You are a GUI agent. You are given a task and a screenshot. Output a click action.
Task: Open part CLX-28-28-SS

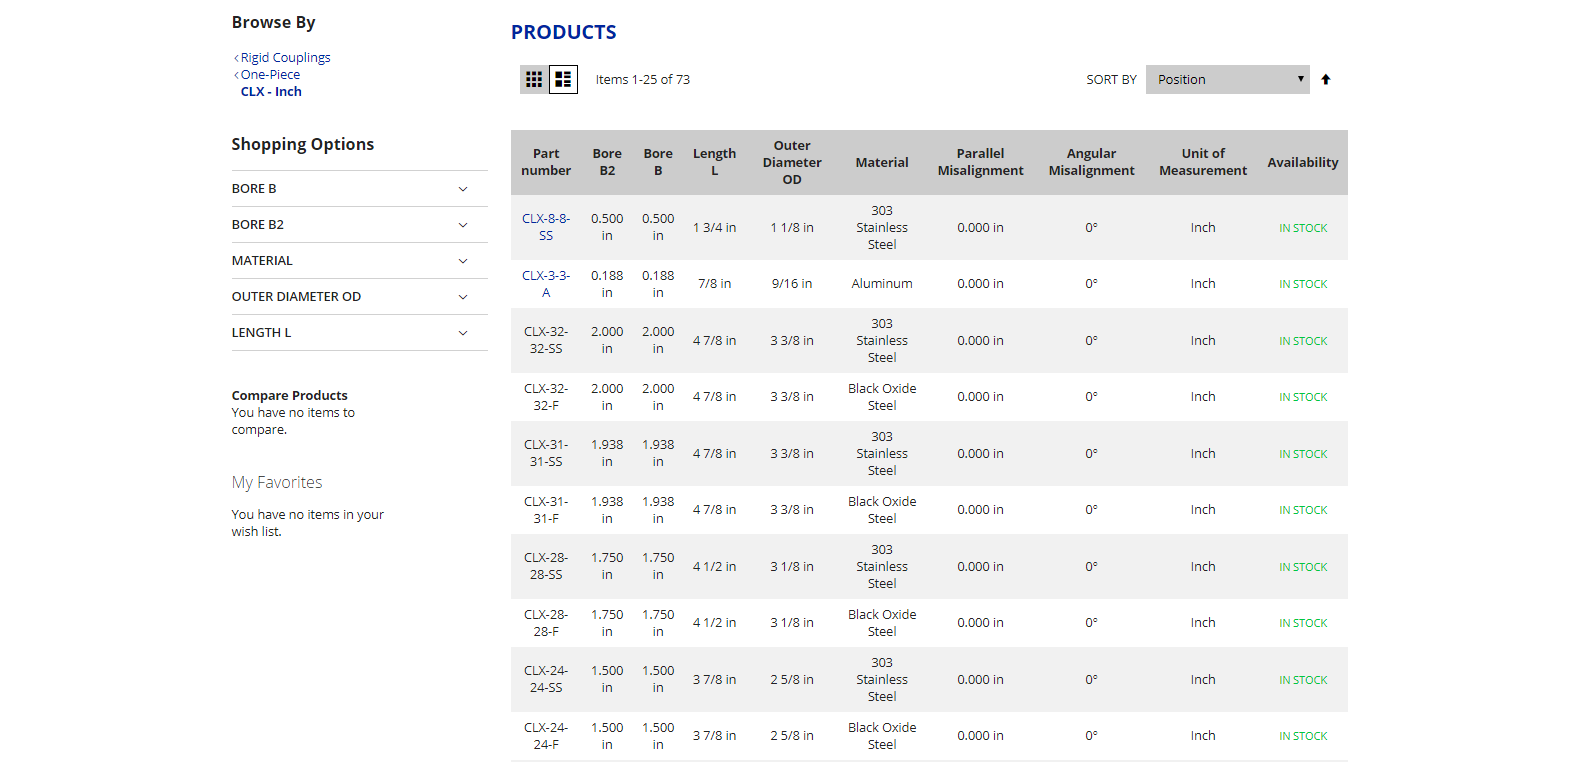(x=546, y=566)
